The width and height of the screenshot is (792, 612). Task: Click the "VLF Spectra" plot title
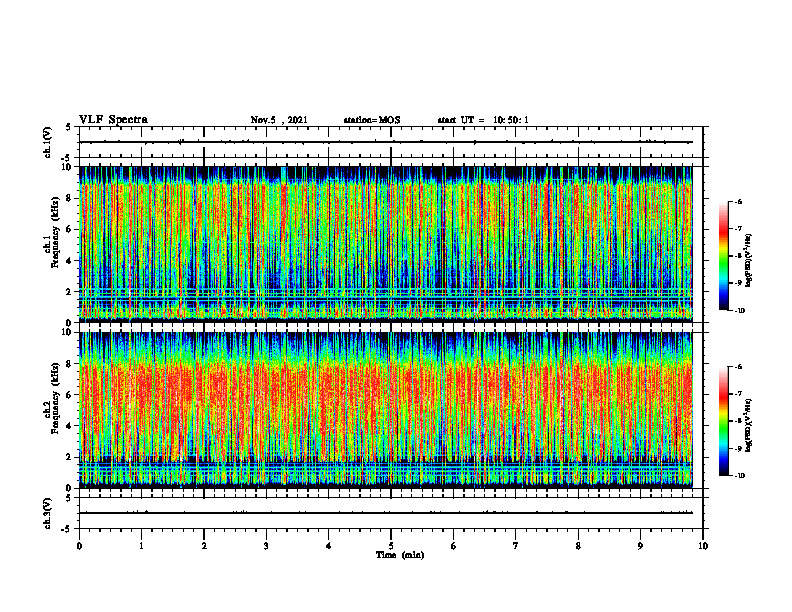click(x=113, y=120)
